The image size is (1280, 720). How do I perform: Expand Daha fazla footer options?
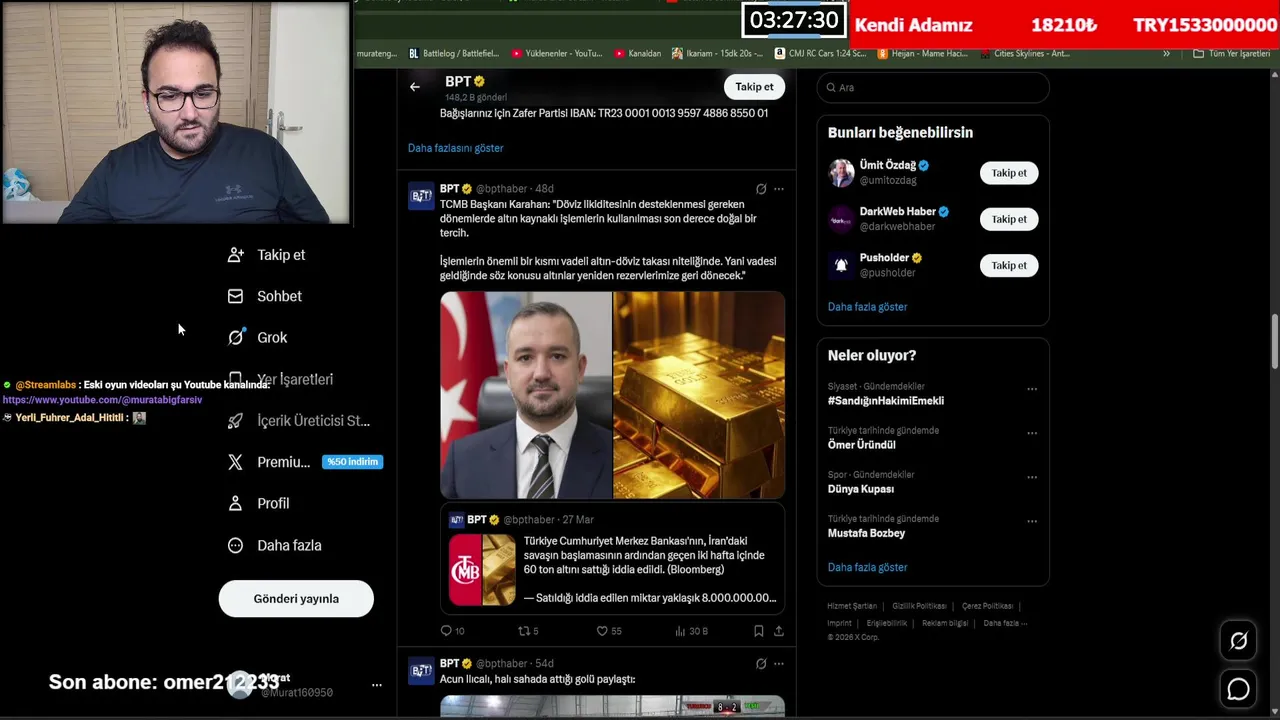[1005, 623]
